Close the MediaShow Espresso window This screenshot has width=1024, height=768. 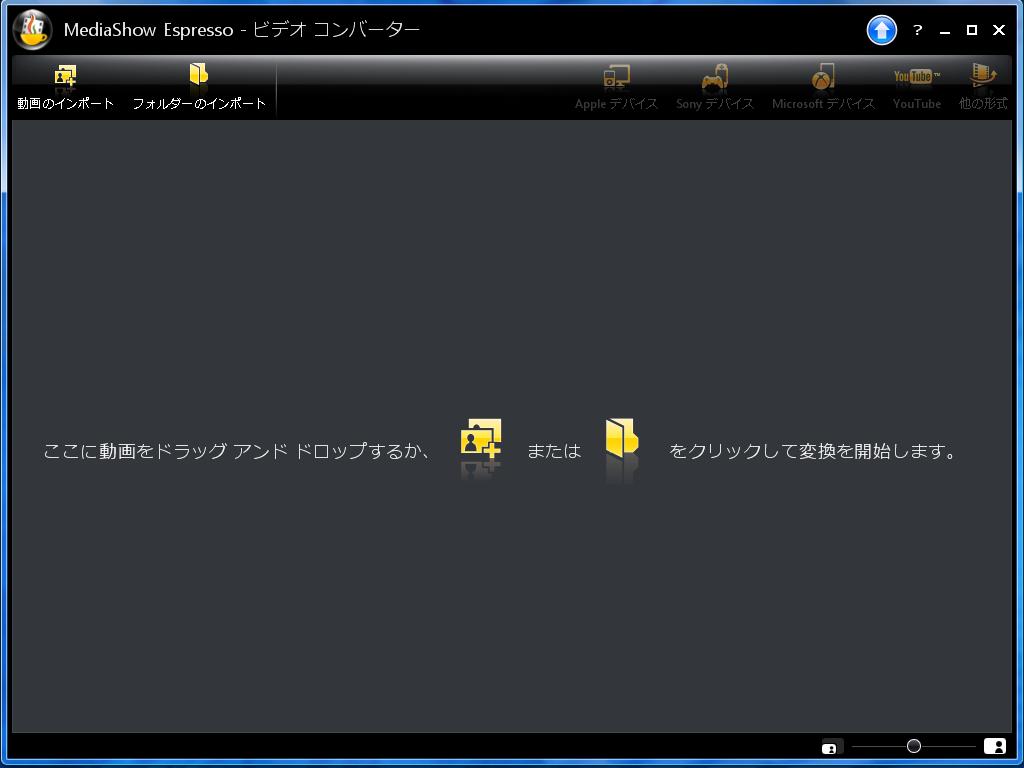point(999,30)
